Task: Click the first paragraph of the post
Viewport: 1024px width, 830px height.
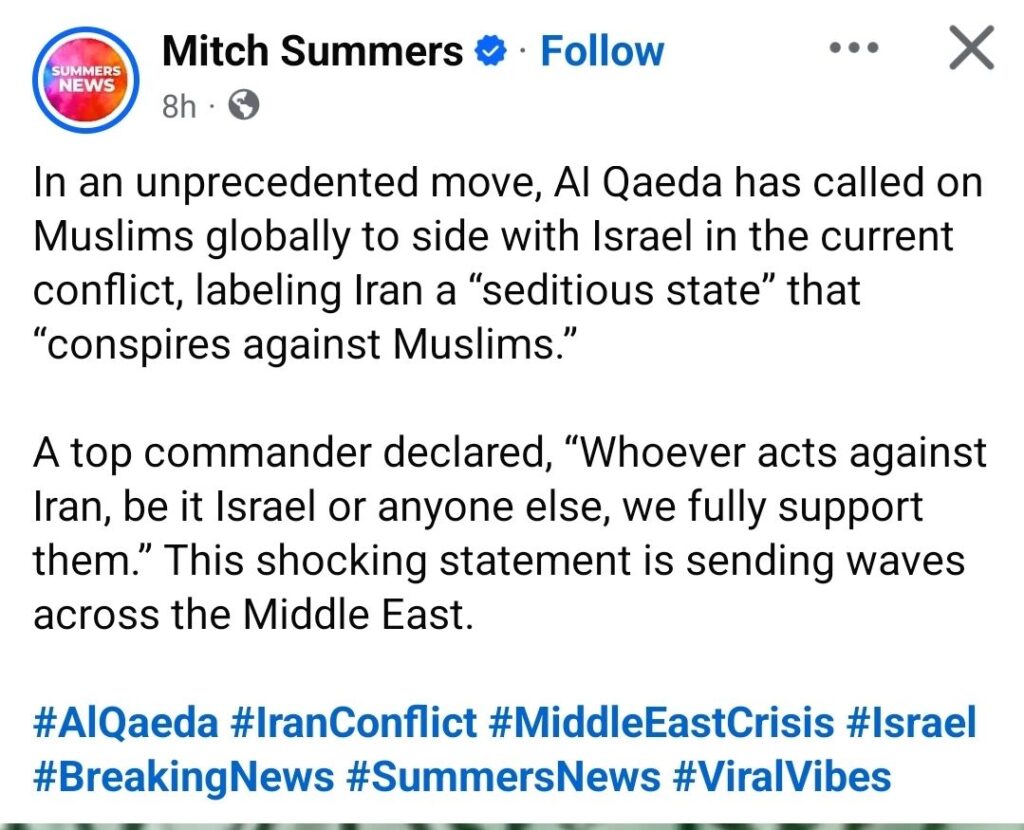Action: tap(500, 264)
